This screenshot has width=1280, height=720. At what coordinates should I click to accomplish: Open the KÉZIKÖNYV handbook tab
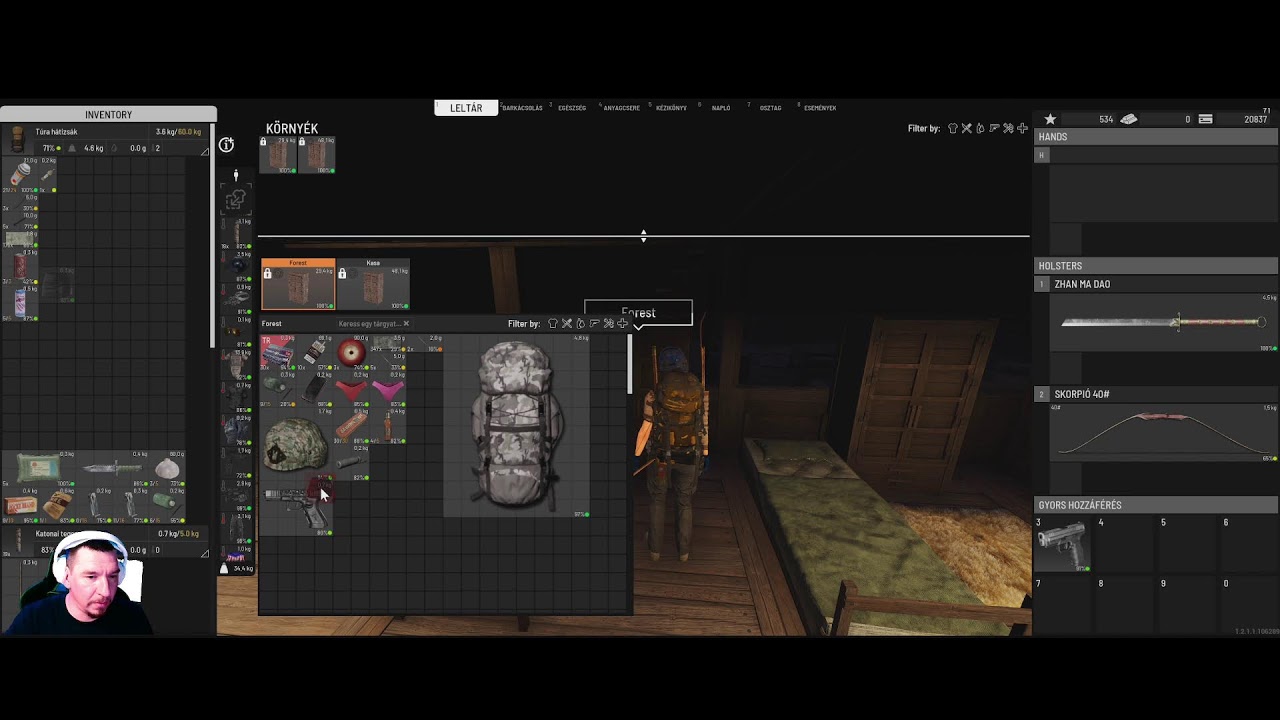(x=671, y=108)
